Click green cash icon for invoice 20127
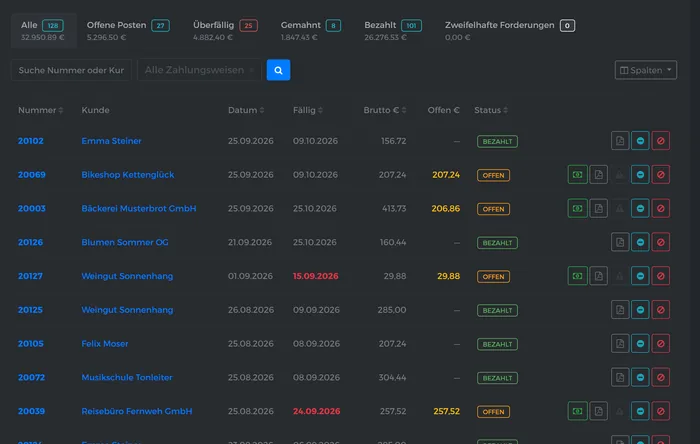The width and height of the screenshot is (700, 444). coord(577,276)
